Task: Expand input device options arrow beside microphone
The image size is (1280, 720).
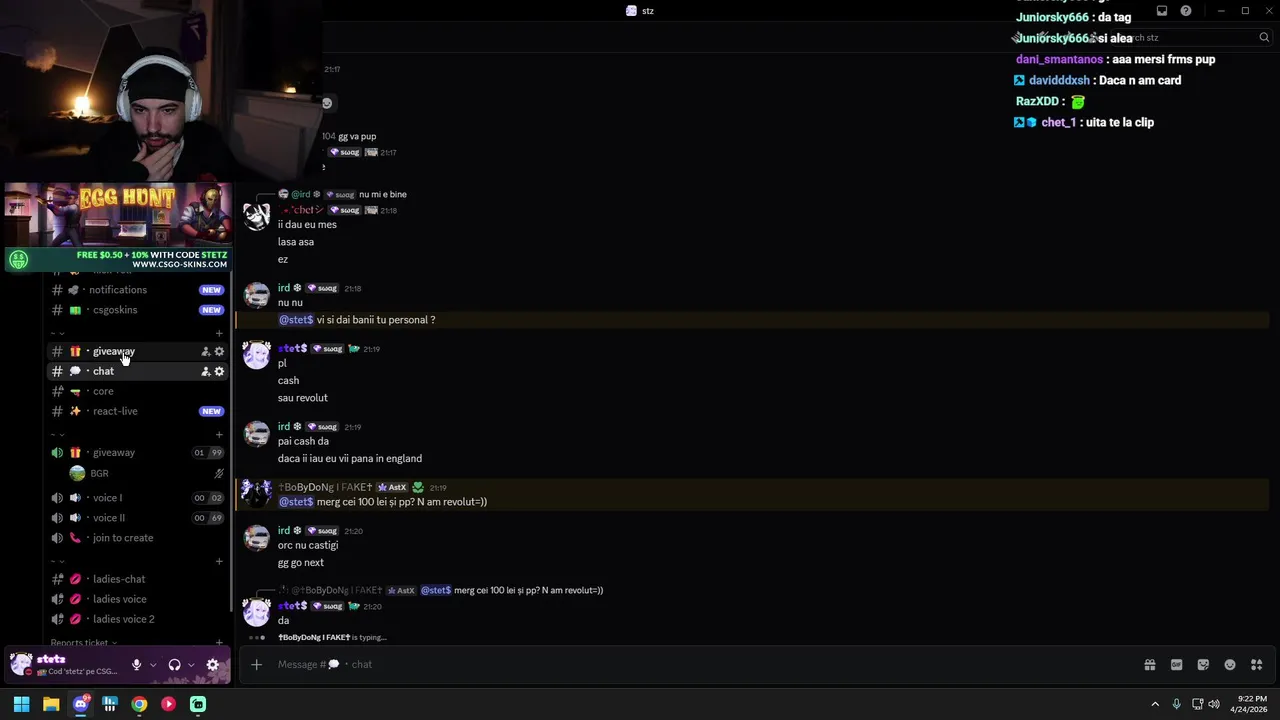Action: pyautogui.click(x=153, y=665)
